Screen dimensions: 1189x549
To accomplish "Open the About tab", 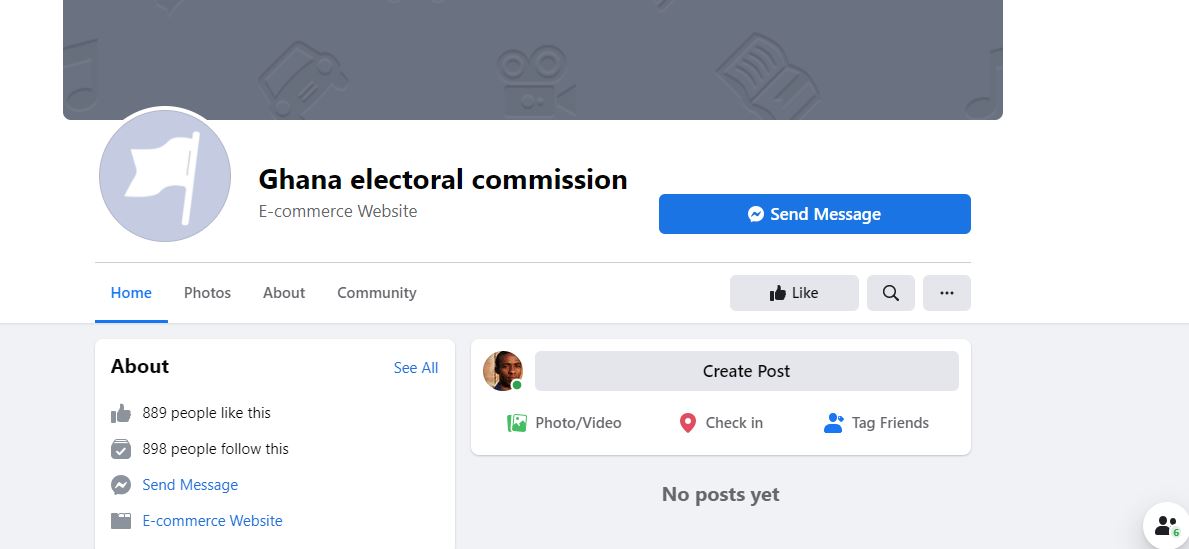I will (x=284, y=293).
